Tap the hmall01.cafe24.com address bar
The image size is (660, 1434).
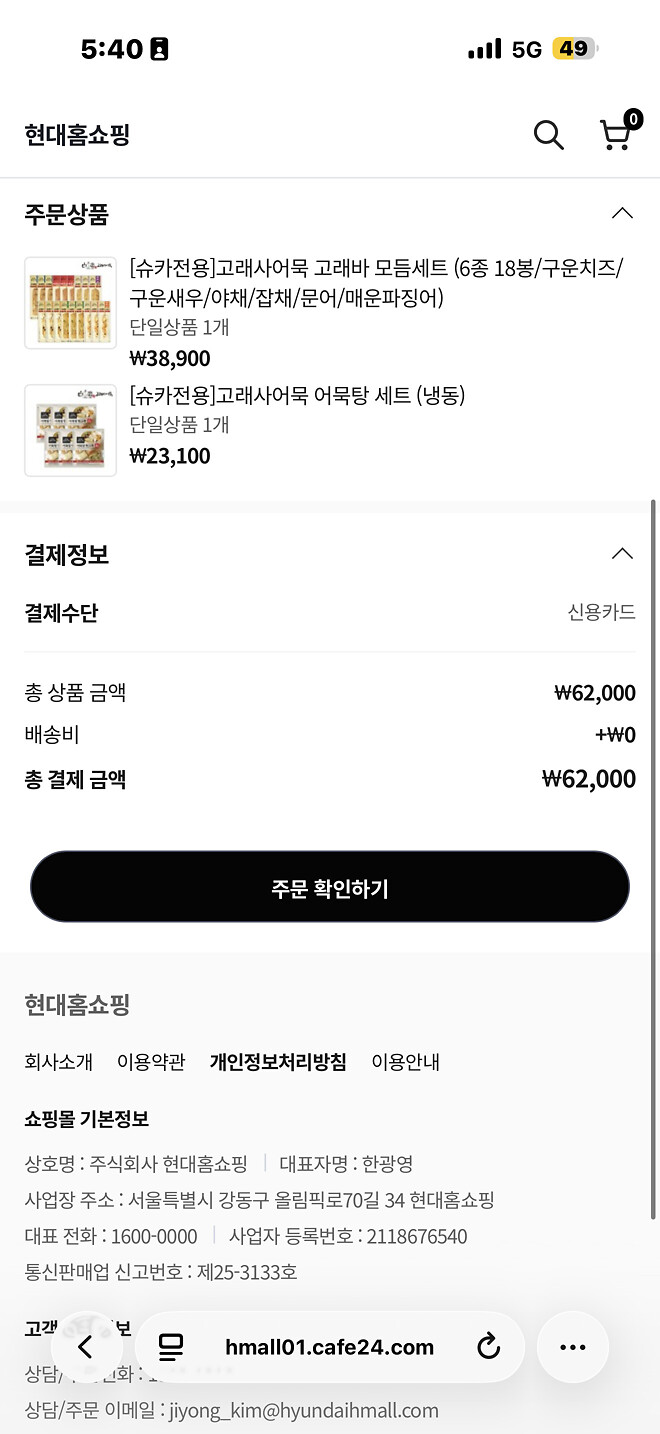[x=330, y=1346]
